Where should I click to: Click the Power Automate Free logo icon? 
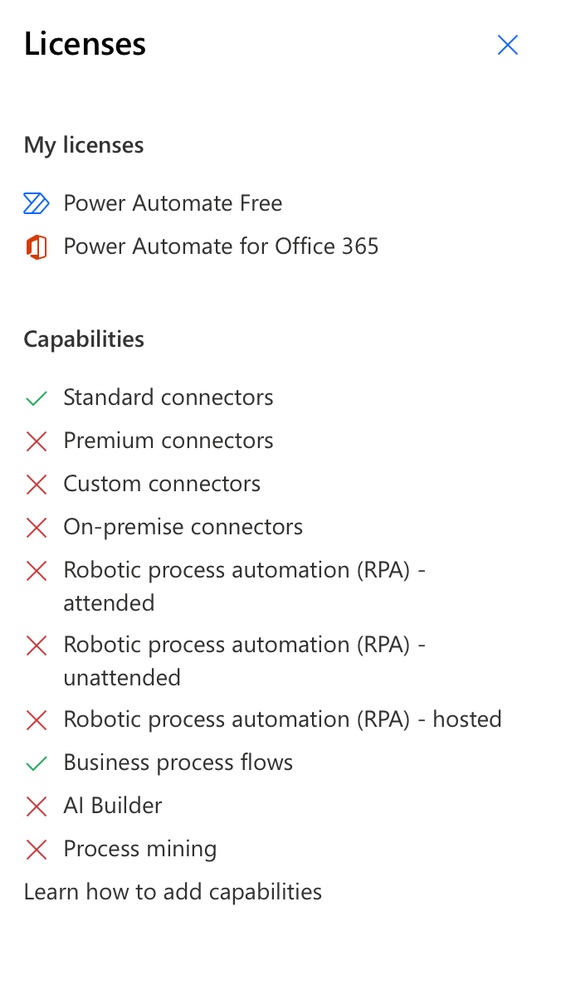click(x=36, y=203)
